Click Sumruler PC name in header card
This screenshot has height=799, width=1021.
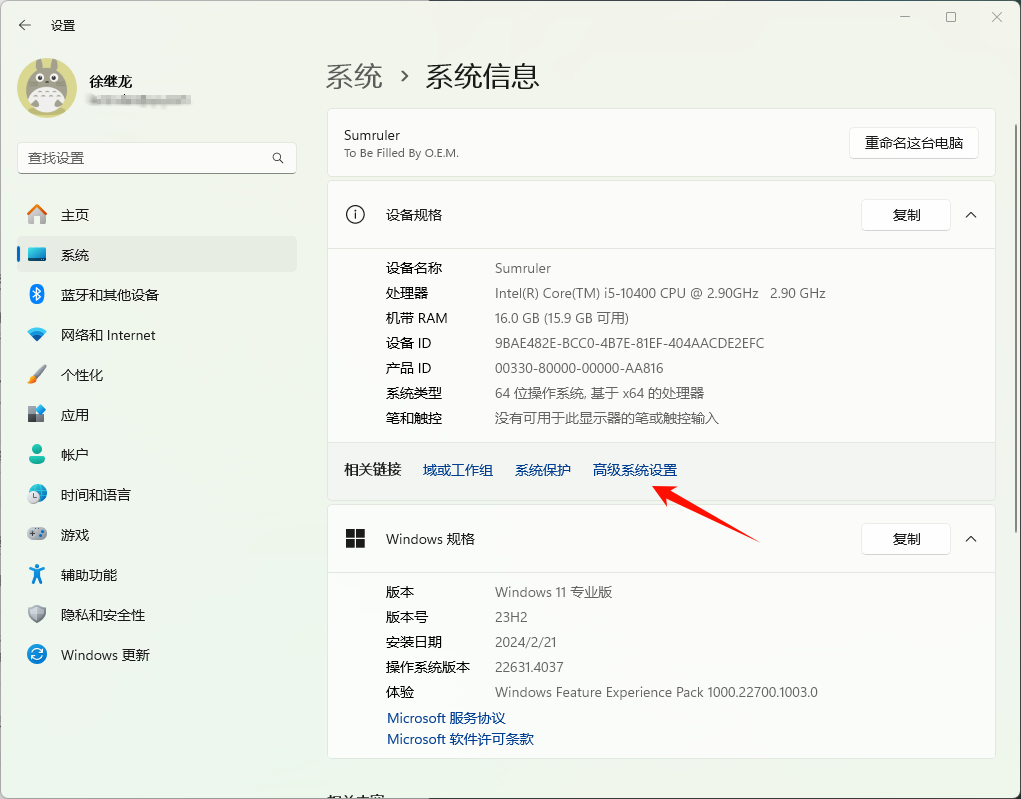(372, 135)
